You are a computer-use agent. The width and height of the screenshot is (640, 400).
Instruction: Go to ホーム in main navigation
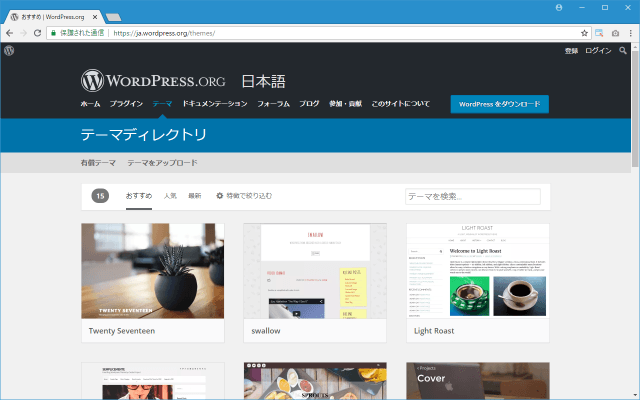click(x=90, y=104)
